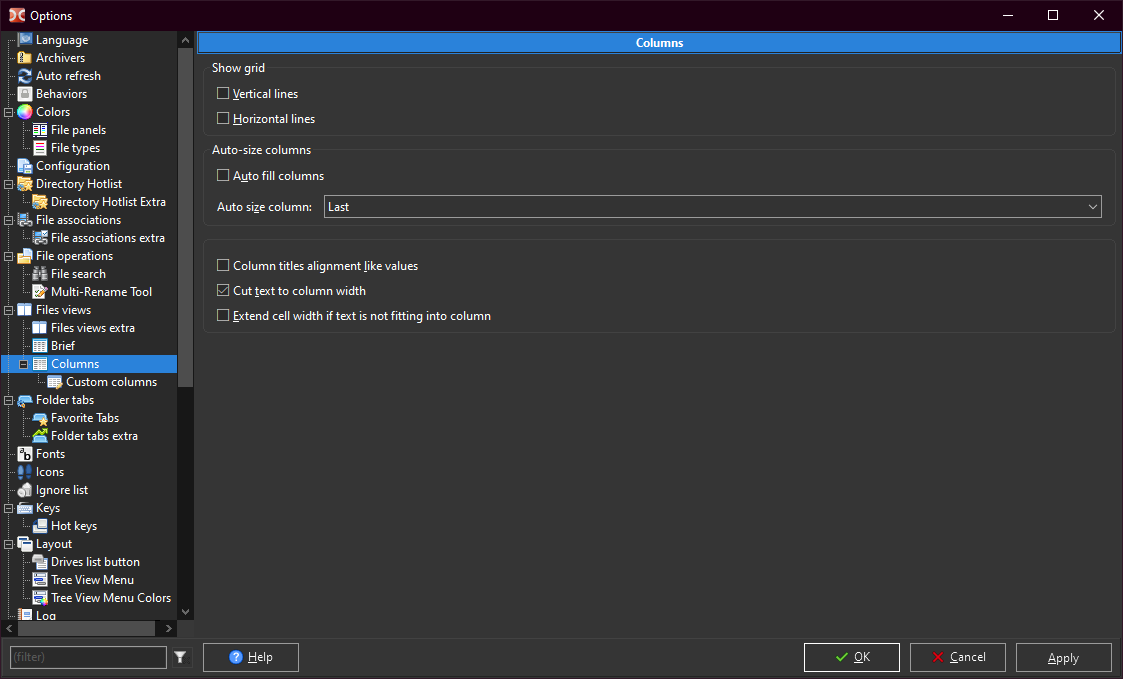1123x679 pixels.
Task: Collapse the Files views tree node
Action: click(9, 310)
